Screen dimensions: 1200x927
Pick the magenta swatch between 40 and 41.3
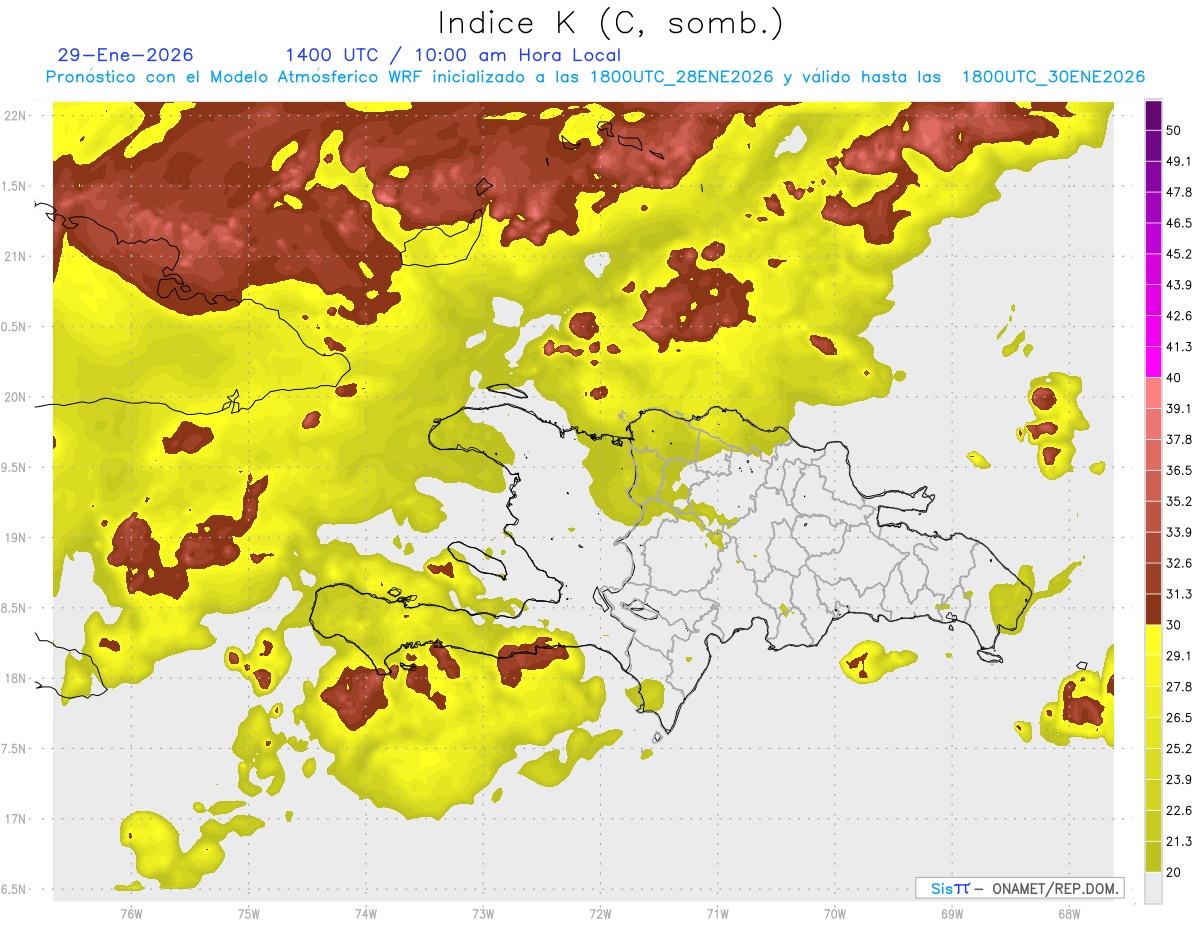tap(1153, 362)
